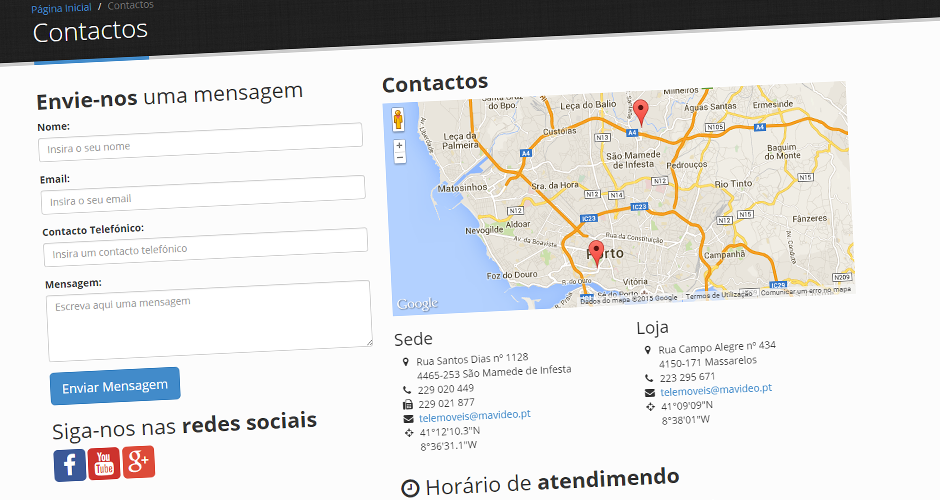Click Loja coordinate 41°09'09"N

(687, 406)
